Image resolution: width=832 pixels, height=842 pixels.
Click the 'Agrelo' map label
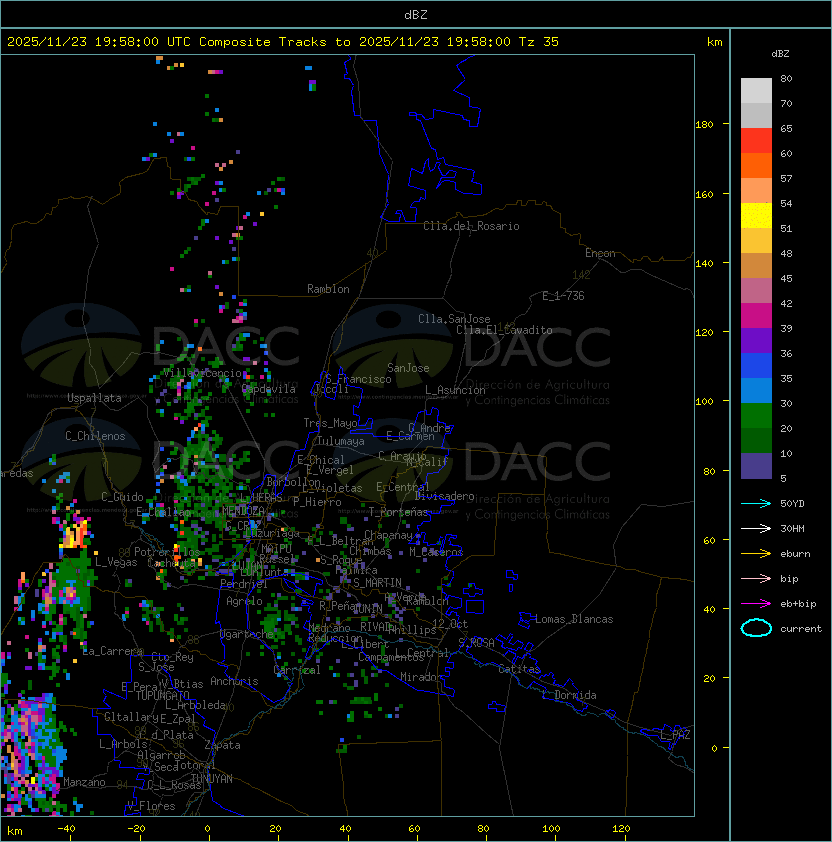point(244,601)
